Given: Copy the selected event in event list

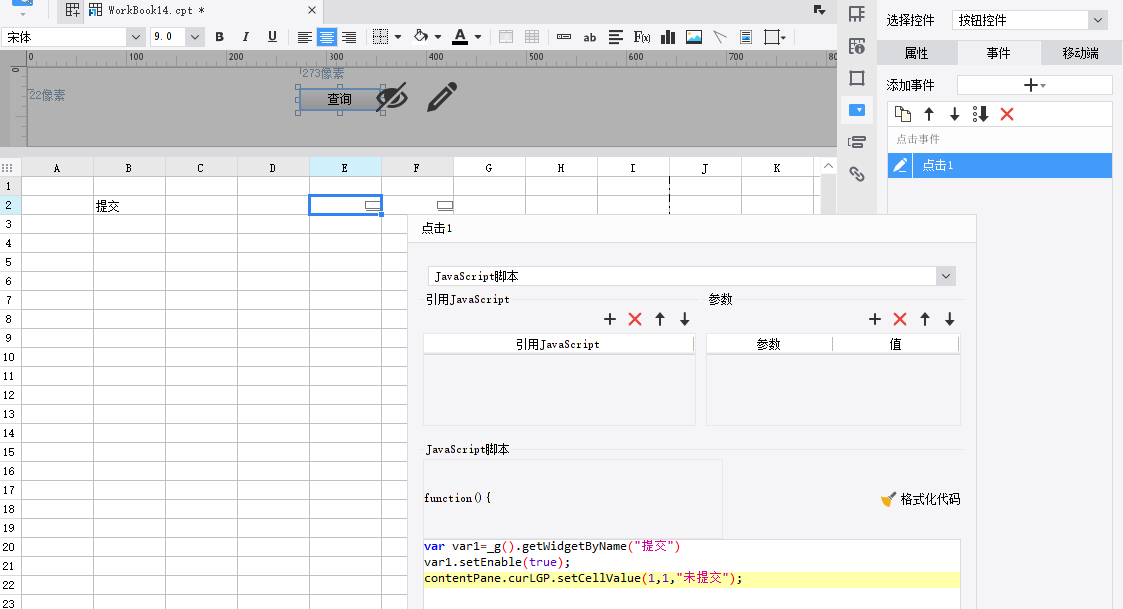Looking at the screenshot, I should [903, 114].
